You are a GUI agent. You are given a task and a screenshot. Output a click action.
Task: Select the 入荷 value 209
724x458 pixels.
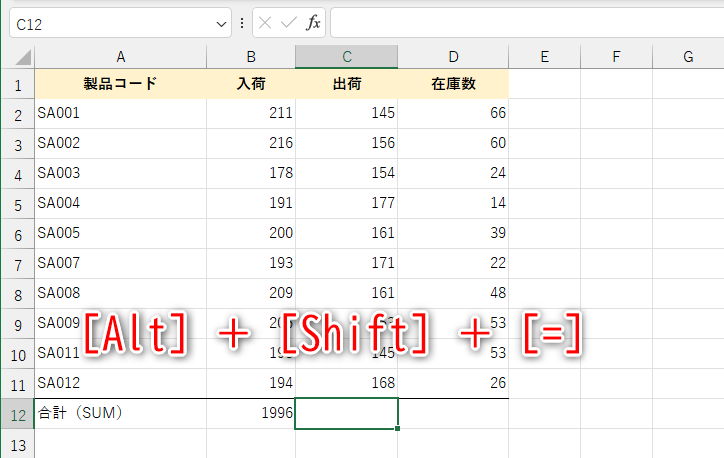251,294
